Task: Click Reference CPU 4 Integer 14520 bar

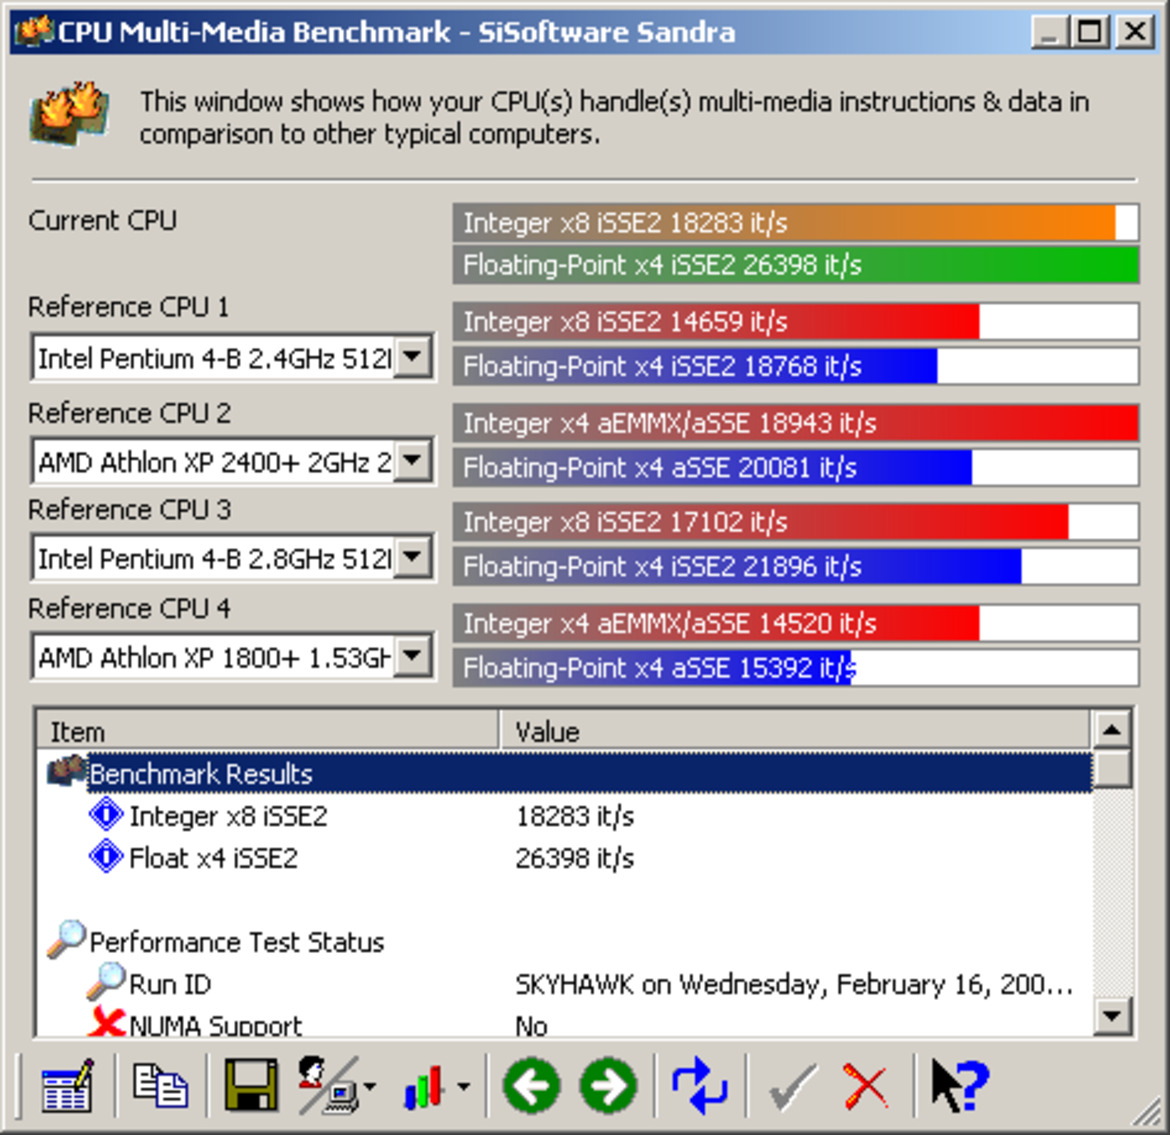Action: (795, 623)
